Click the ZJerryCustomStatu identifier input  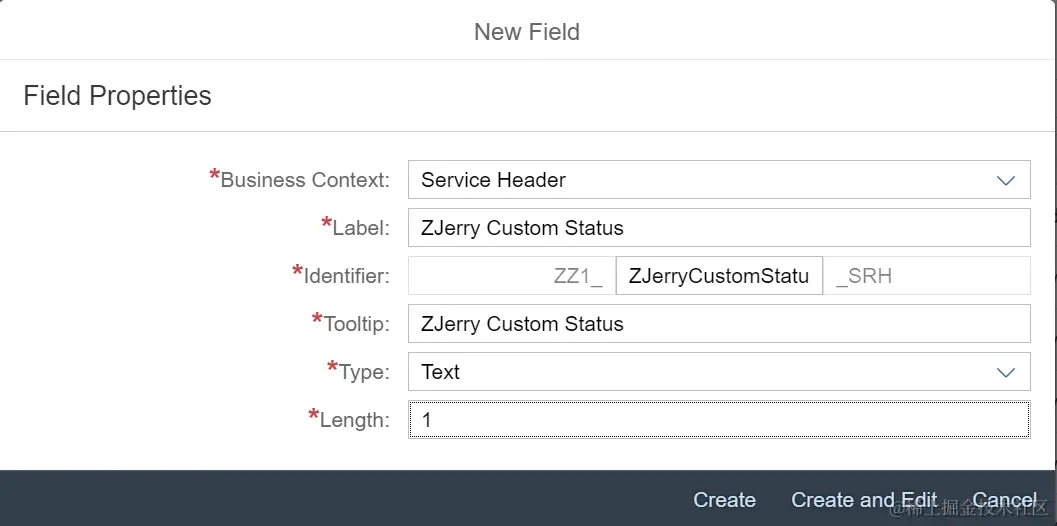click(718, 276)
